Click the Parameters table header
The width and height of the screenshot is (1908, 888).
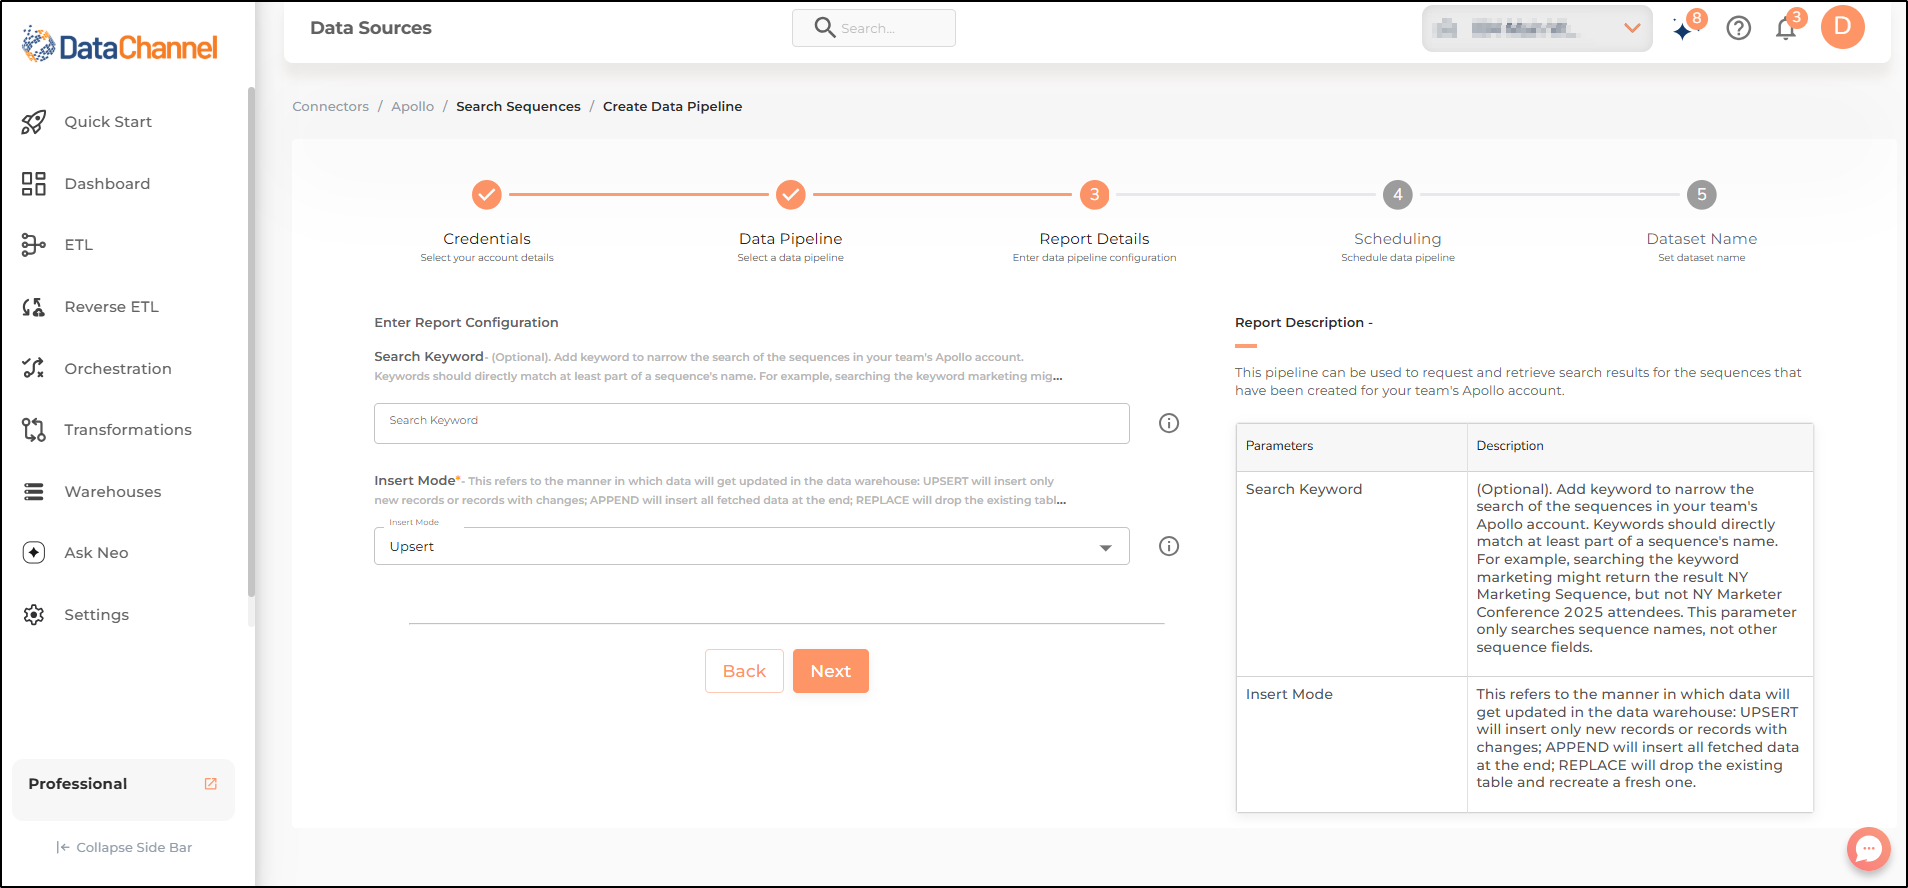1280,446
